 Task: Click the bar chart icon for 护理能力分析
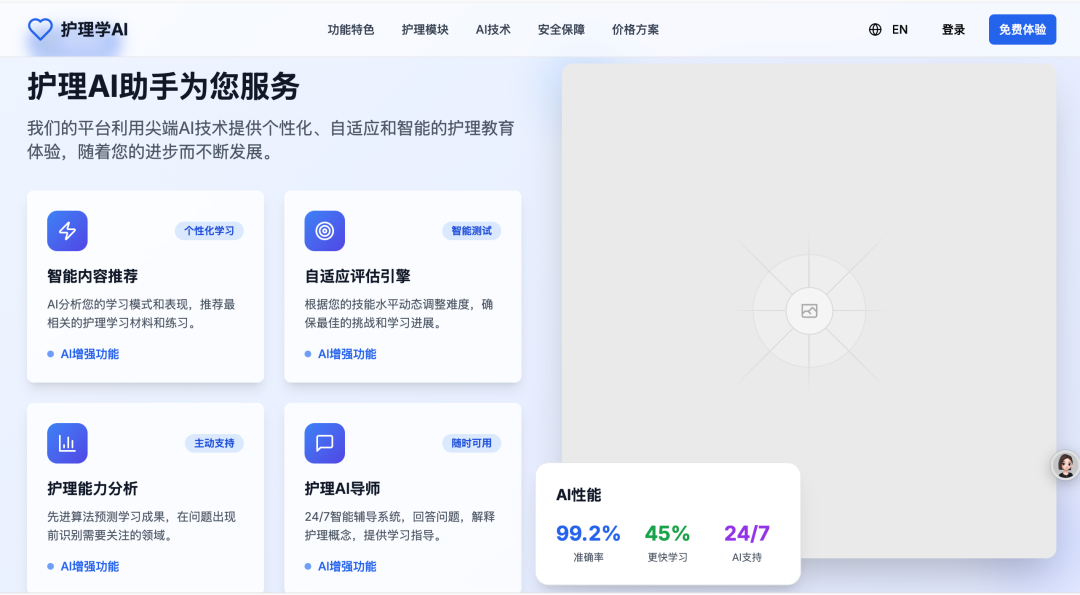67,443
